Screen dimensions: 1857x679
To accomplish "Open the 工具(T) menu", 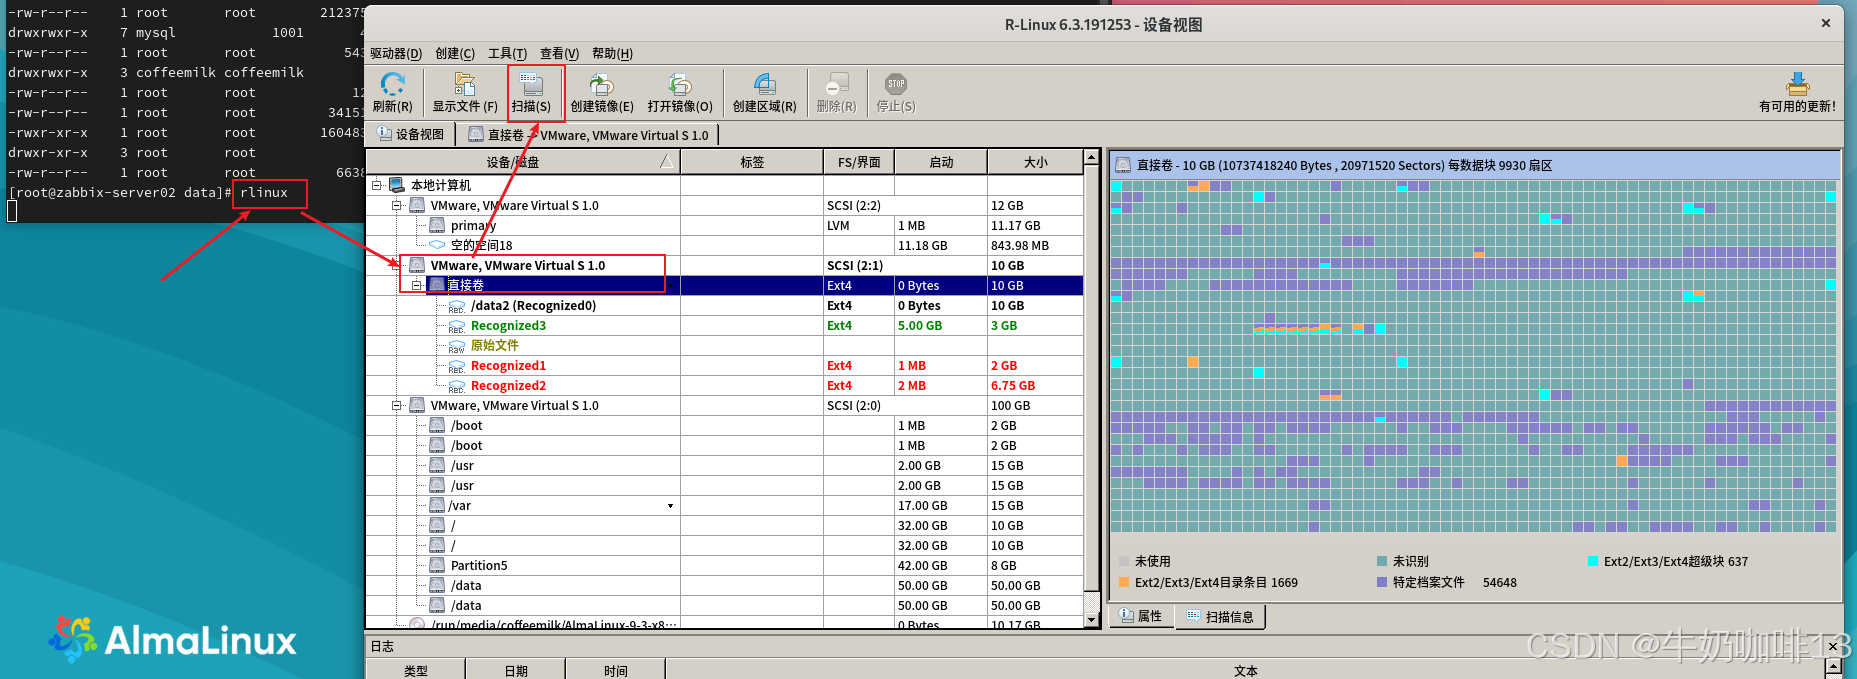I will pyautogui.click(x=507, y=53).
